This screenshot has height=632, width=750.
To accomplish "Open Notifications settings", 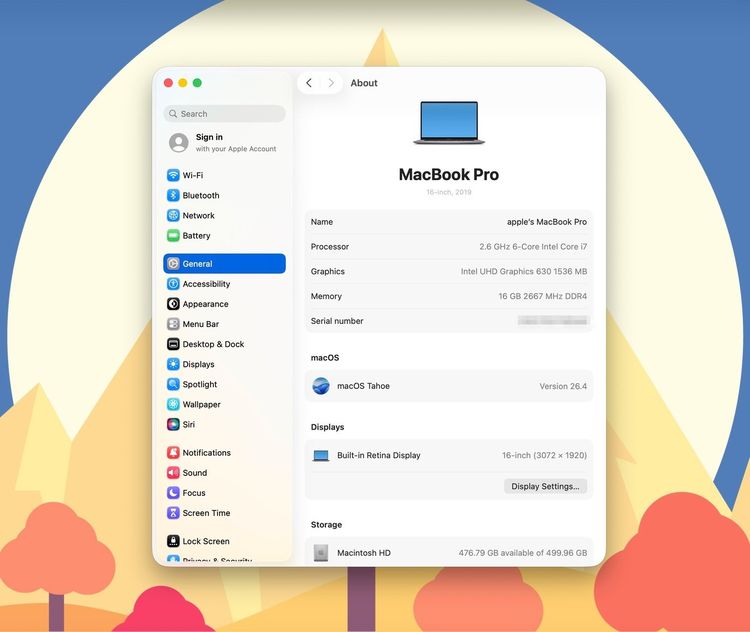I will point(224,453).
